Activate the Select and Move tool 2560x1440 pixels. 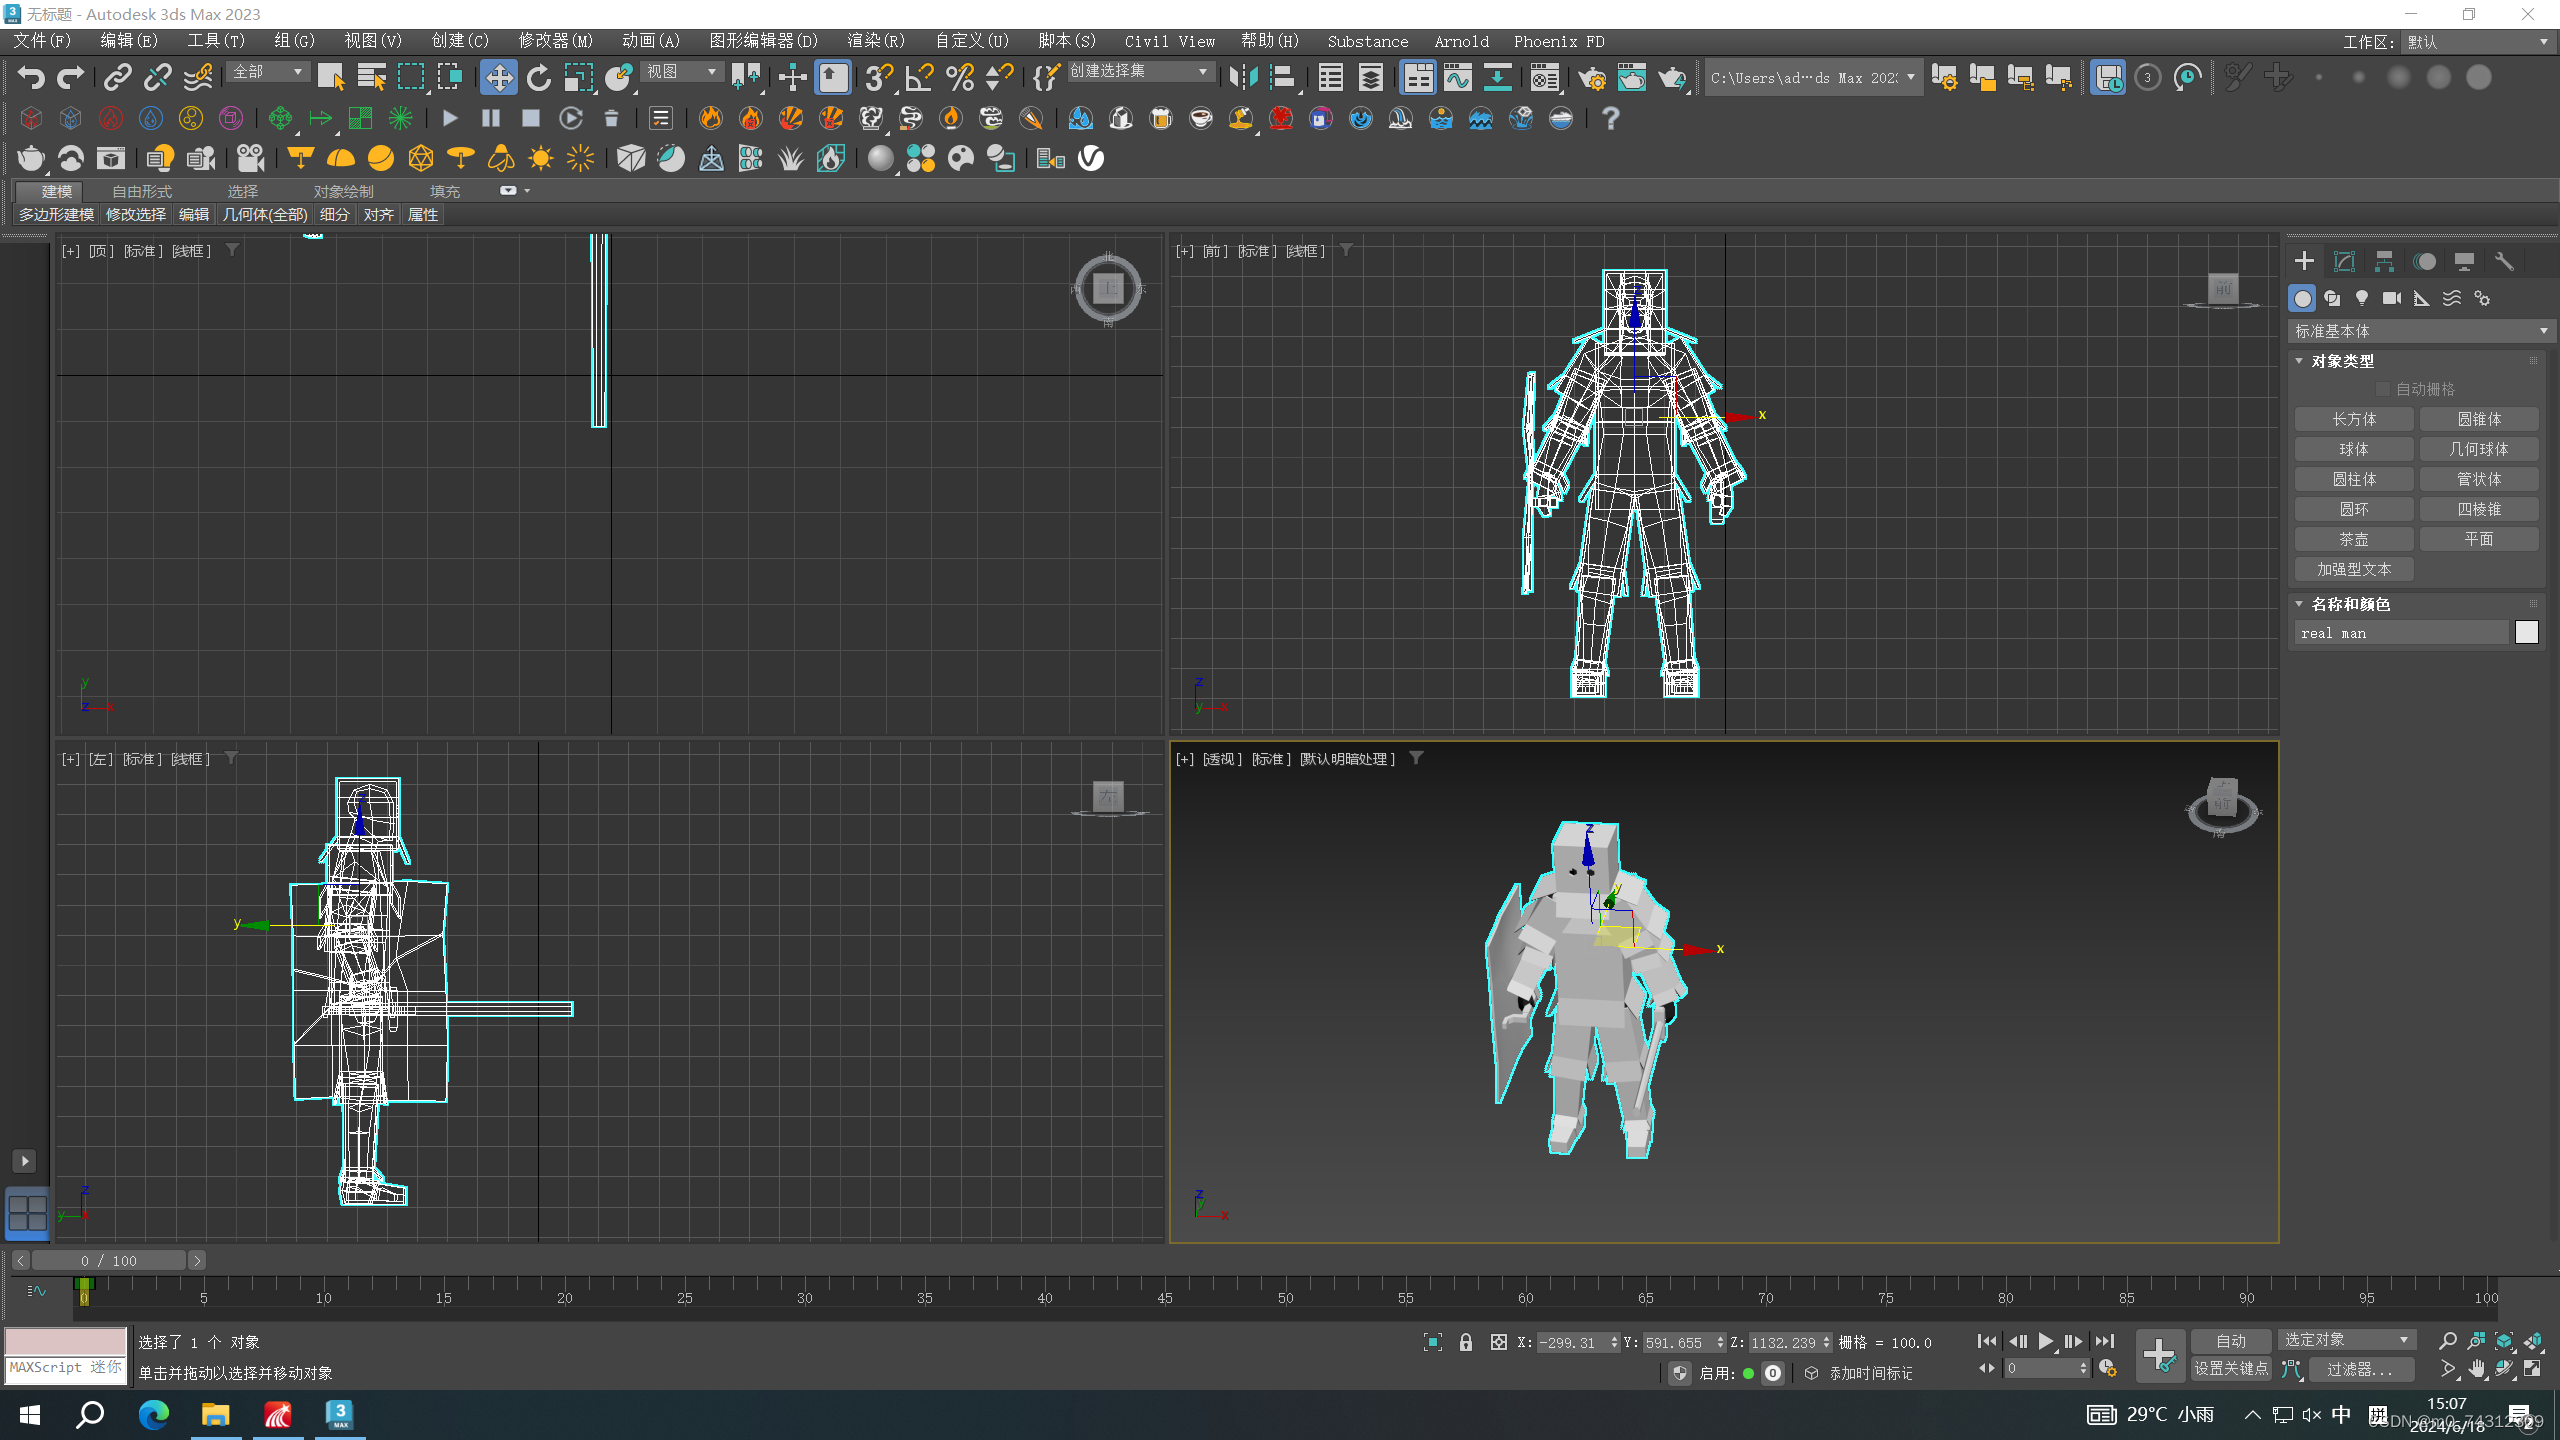pos(498,77)
